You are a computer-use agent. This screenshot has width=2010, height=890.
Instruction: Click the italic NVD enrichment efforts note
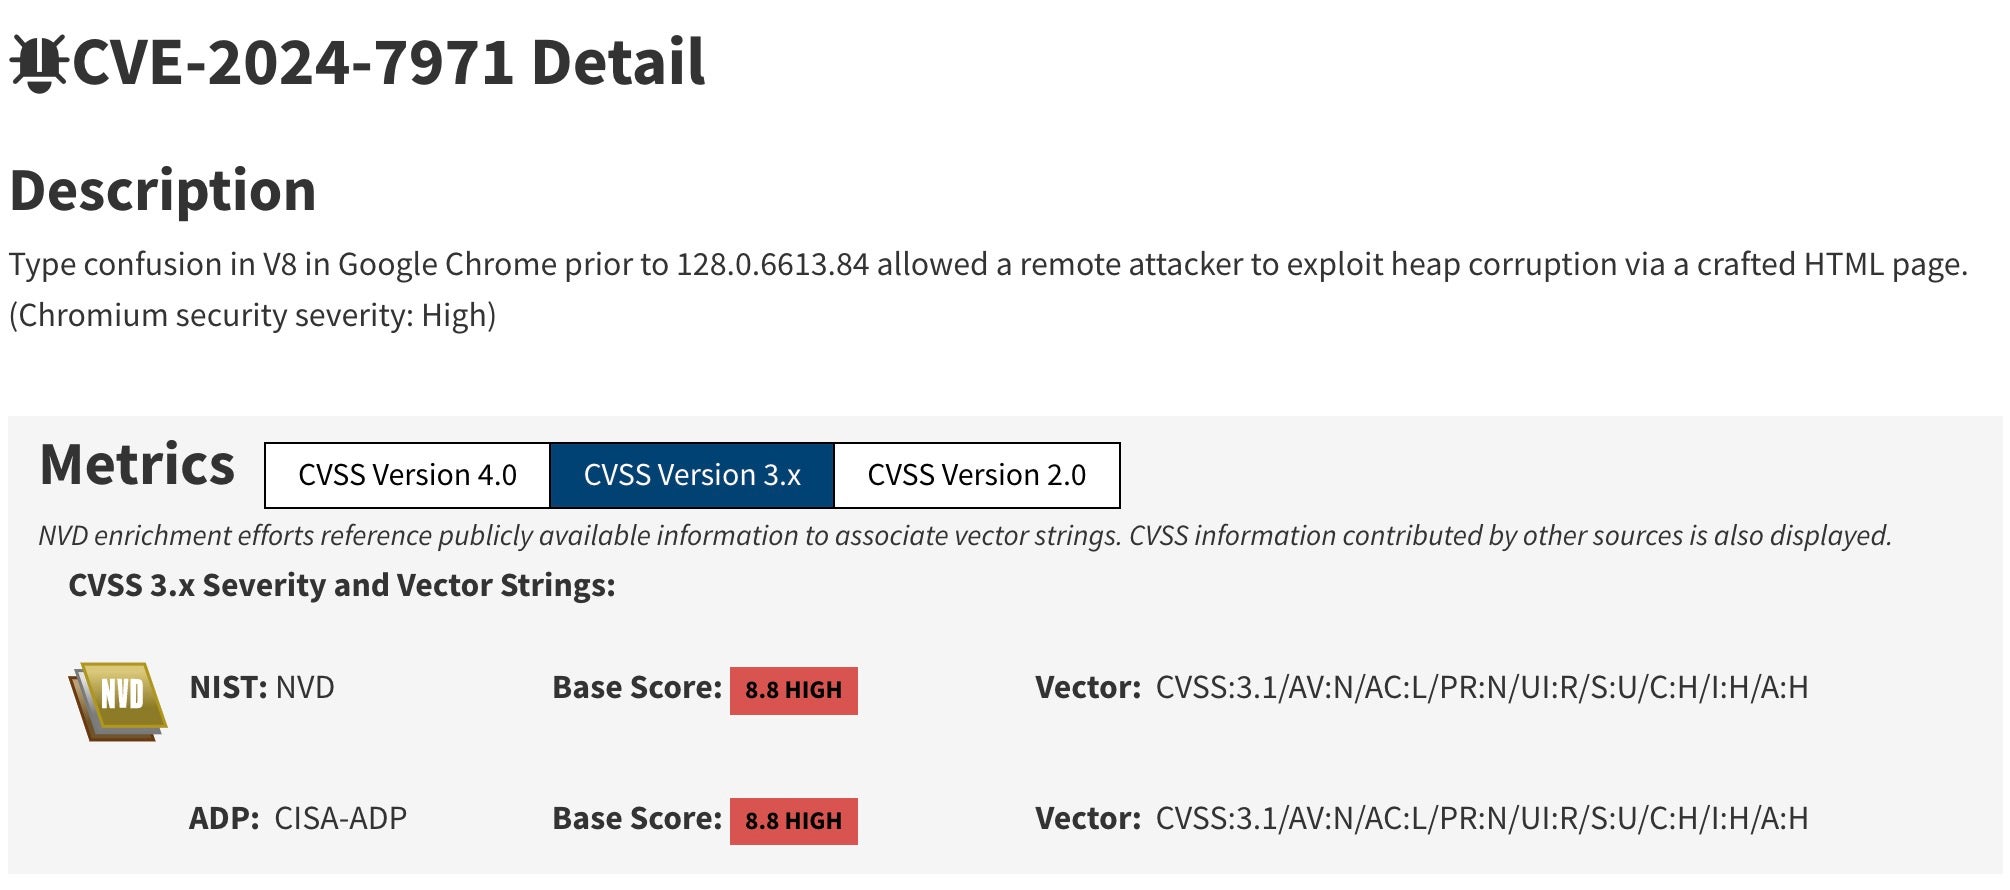(x=964, y=536)
